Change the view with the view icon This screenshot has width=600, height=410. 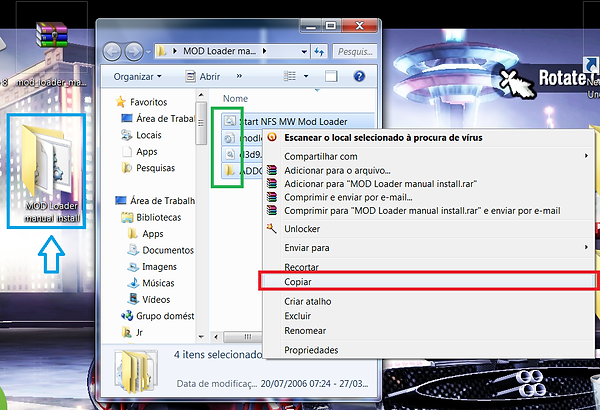(x=290, y=76)
